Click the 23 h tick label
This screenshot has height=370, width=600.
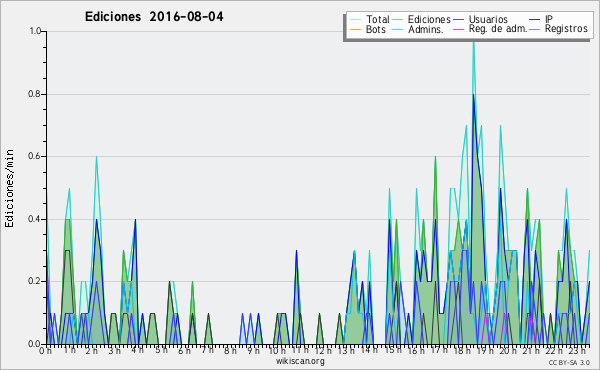pyautogui.click(x=577, y=351)
